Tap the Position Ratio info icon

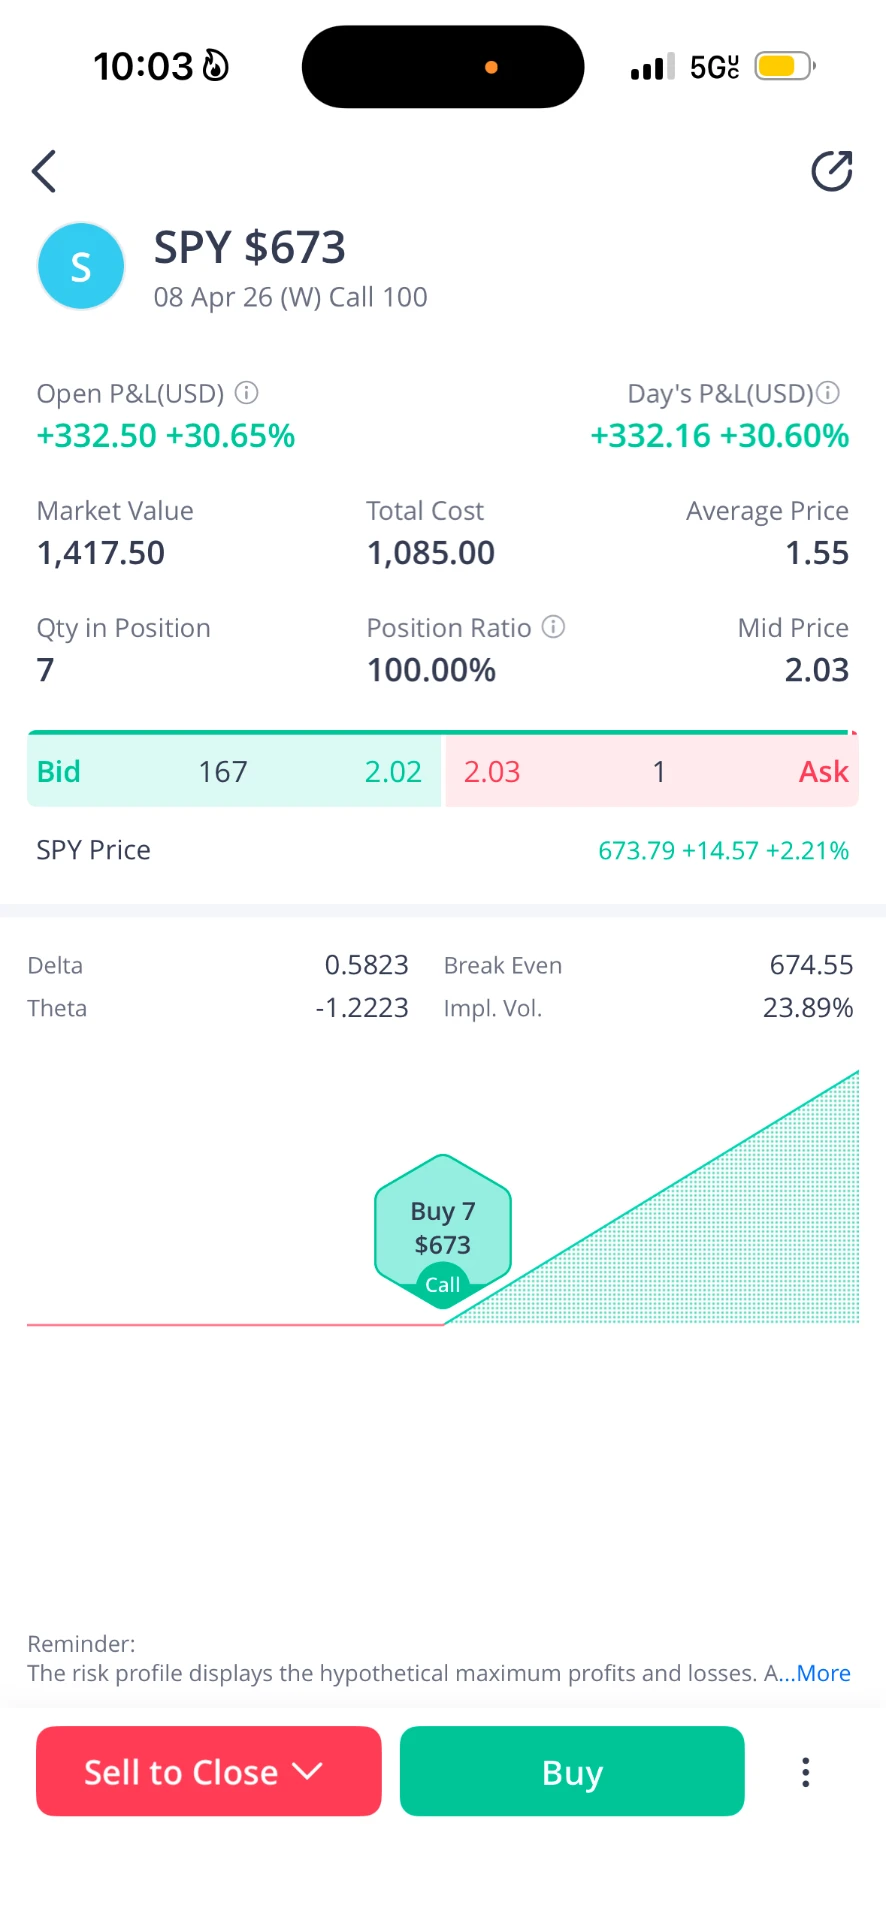pyautogui.click(x=554, y=627)
